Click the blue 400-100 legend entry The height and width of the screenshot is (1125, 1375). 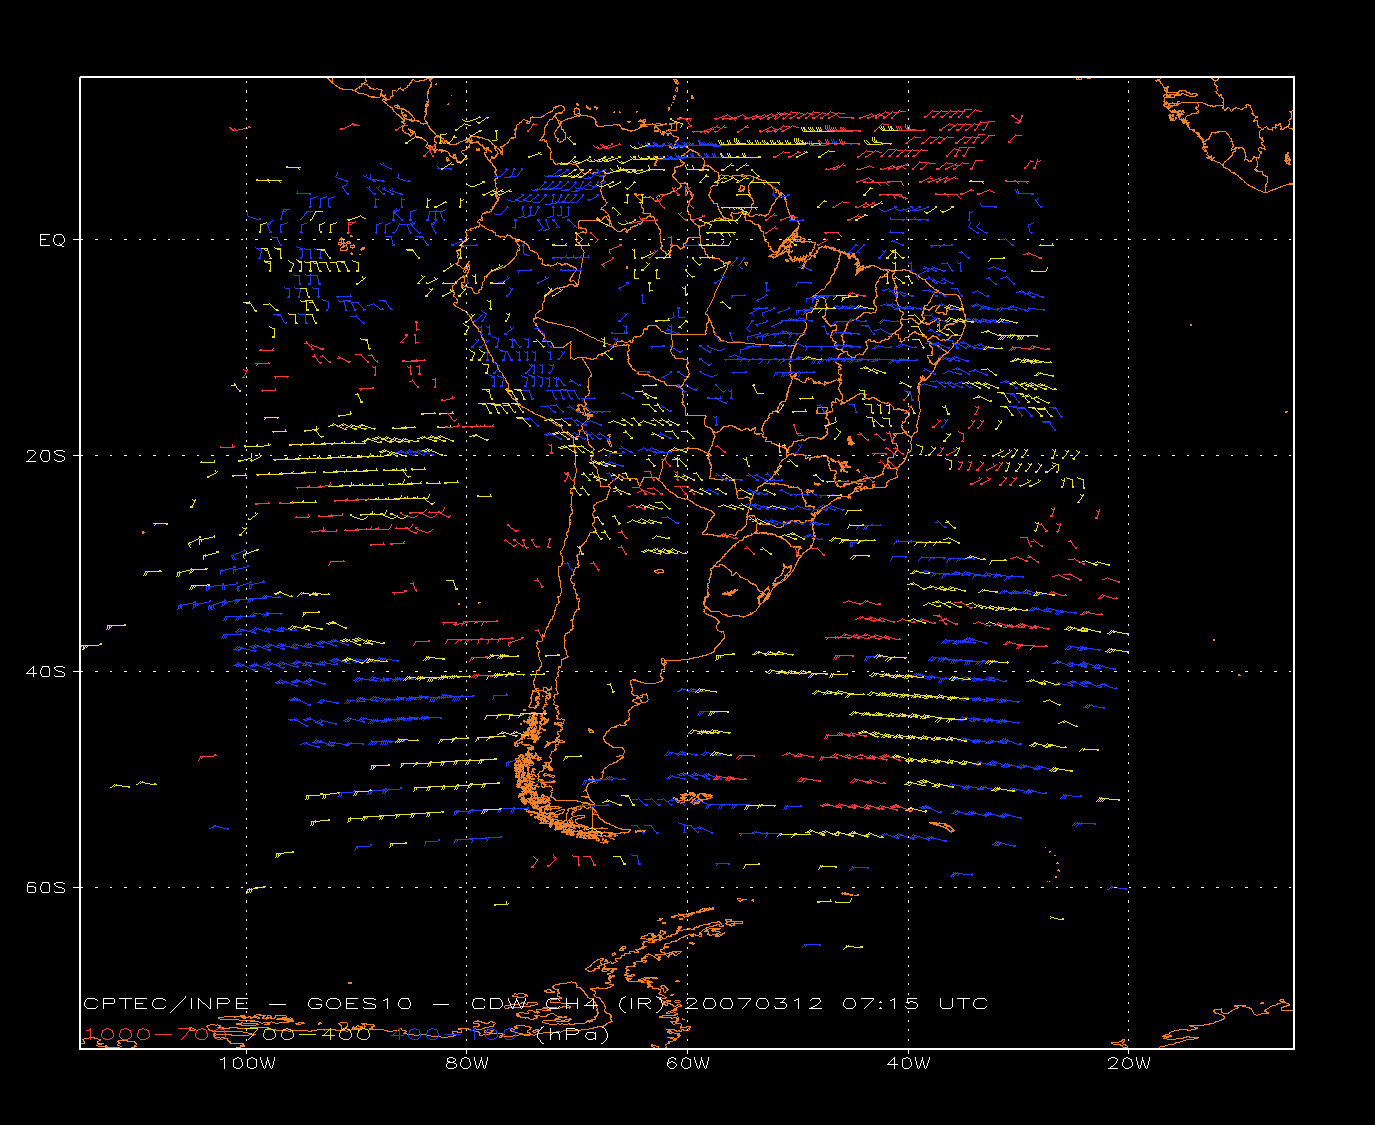[x=454, y=1034]
